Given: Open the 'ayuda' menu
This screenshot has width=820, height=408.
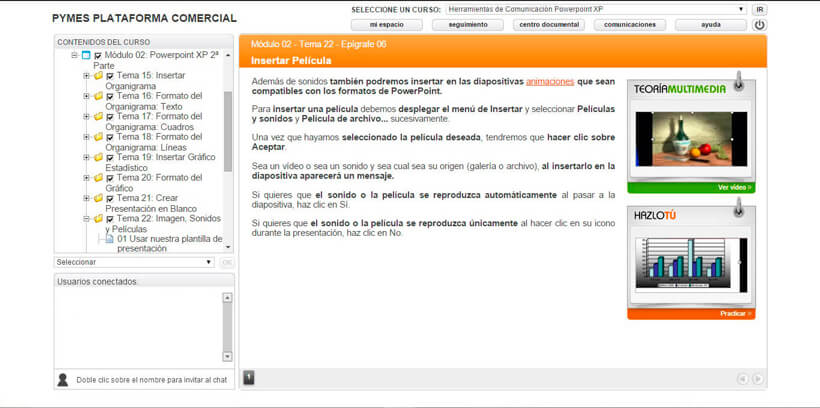Looking at the screenshot, I should point(711,25).
